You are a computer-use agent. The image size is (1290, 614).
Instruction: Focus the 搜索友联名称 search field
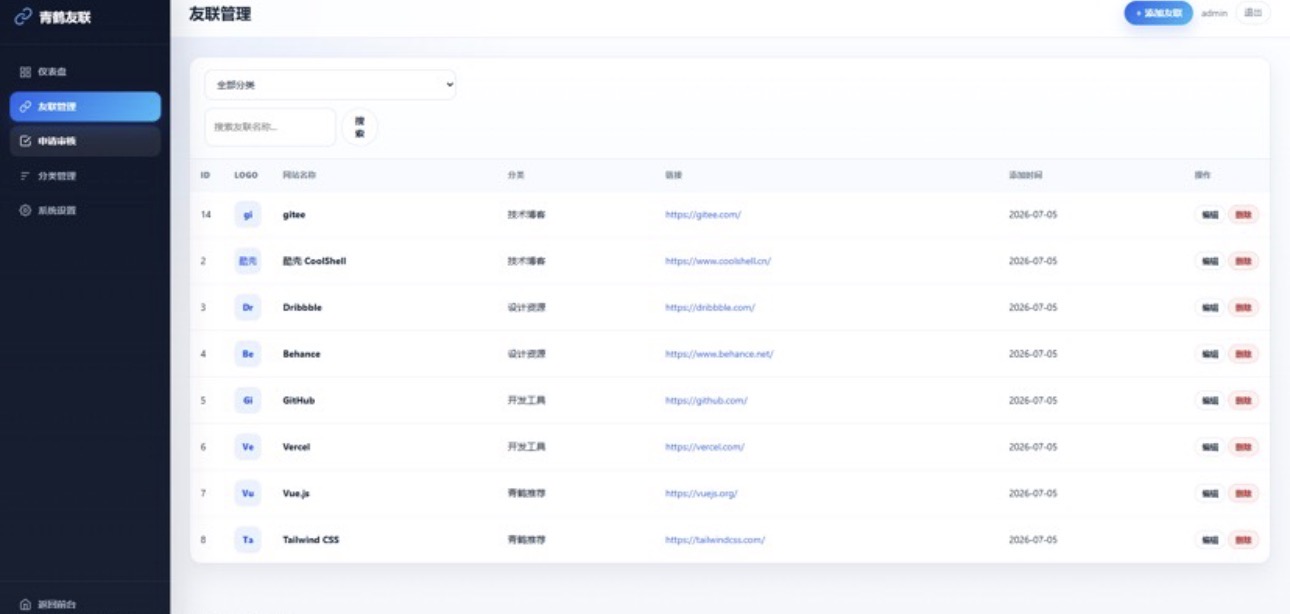coord(270,127)
